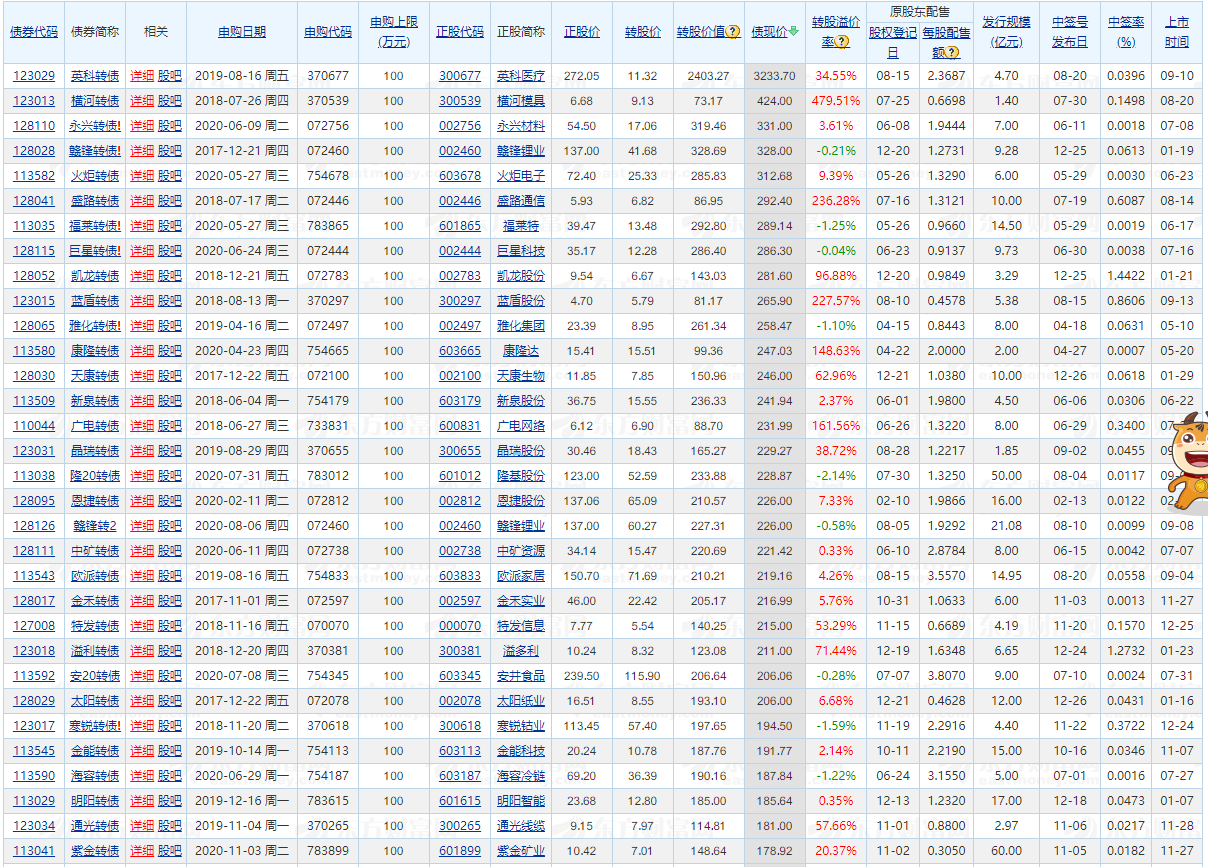
Task: Sort by 中签率(%) header
Action: 1127,32
